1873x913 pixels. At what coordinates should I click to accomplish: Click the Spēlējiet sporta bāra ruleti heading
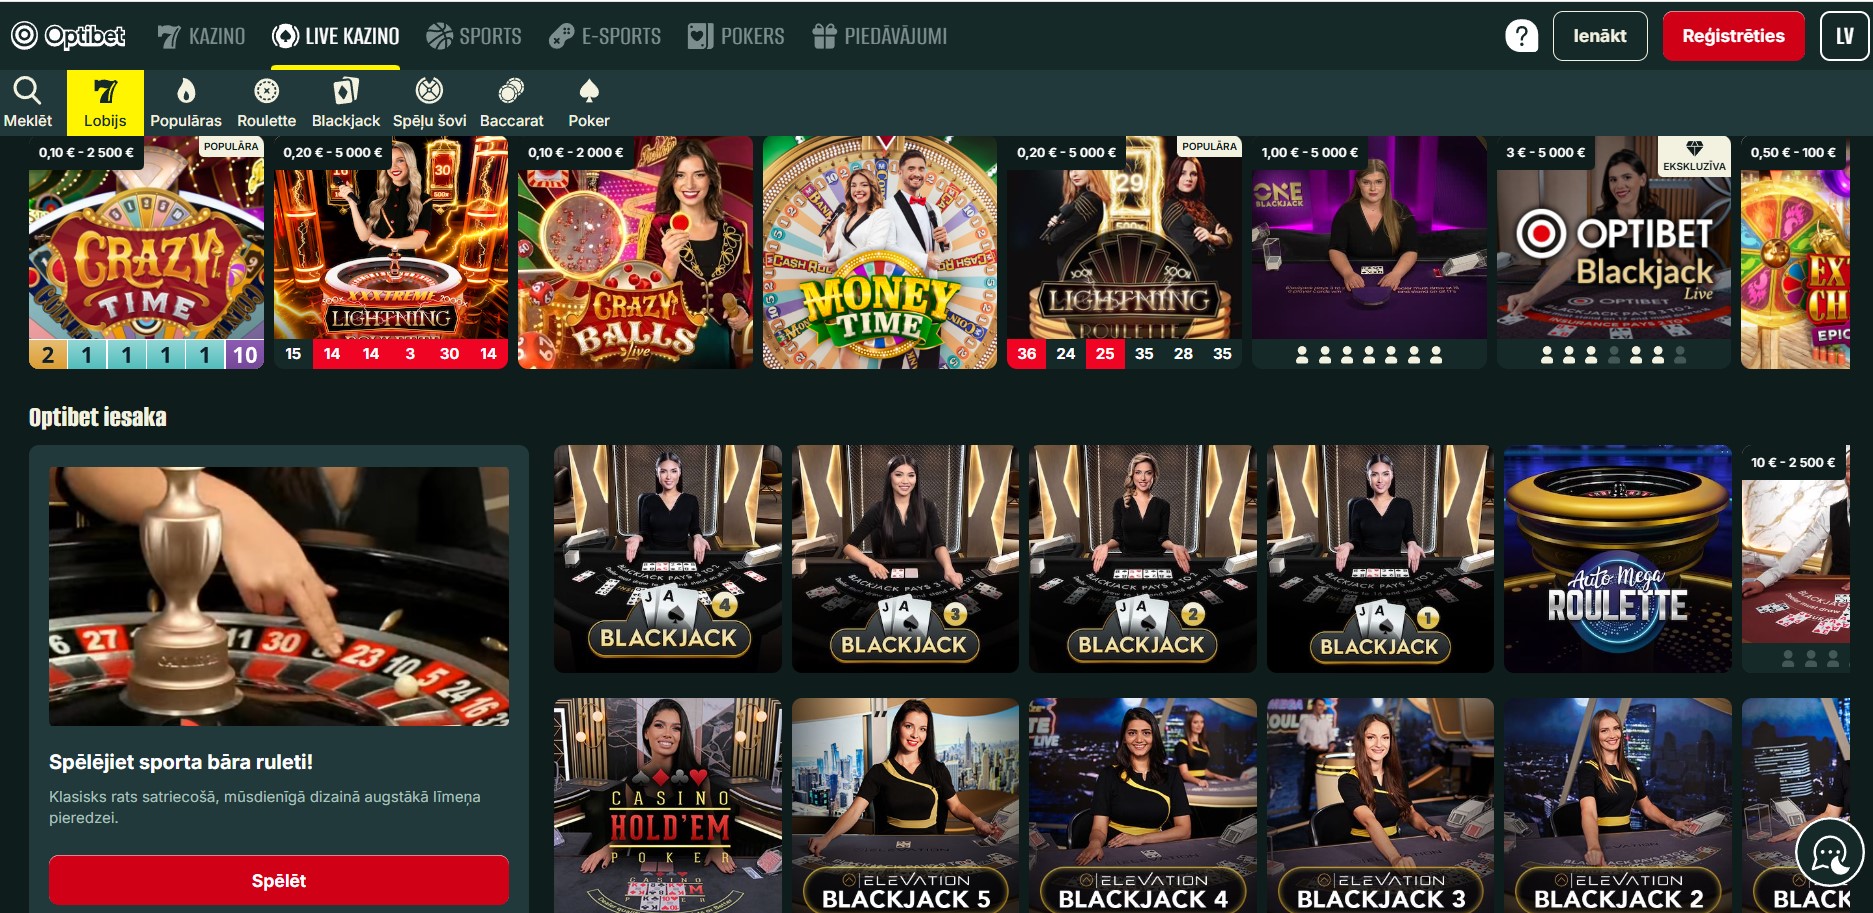pos(181,762)
